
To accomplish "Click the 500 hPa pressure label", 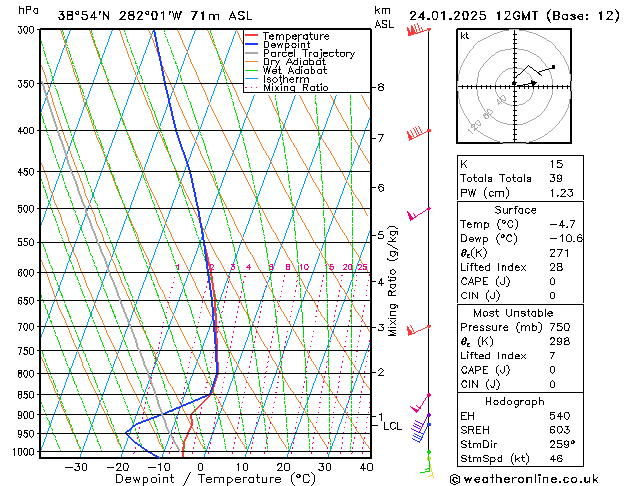I will (x=26, y=209).
